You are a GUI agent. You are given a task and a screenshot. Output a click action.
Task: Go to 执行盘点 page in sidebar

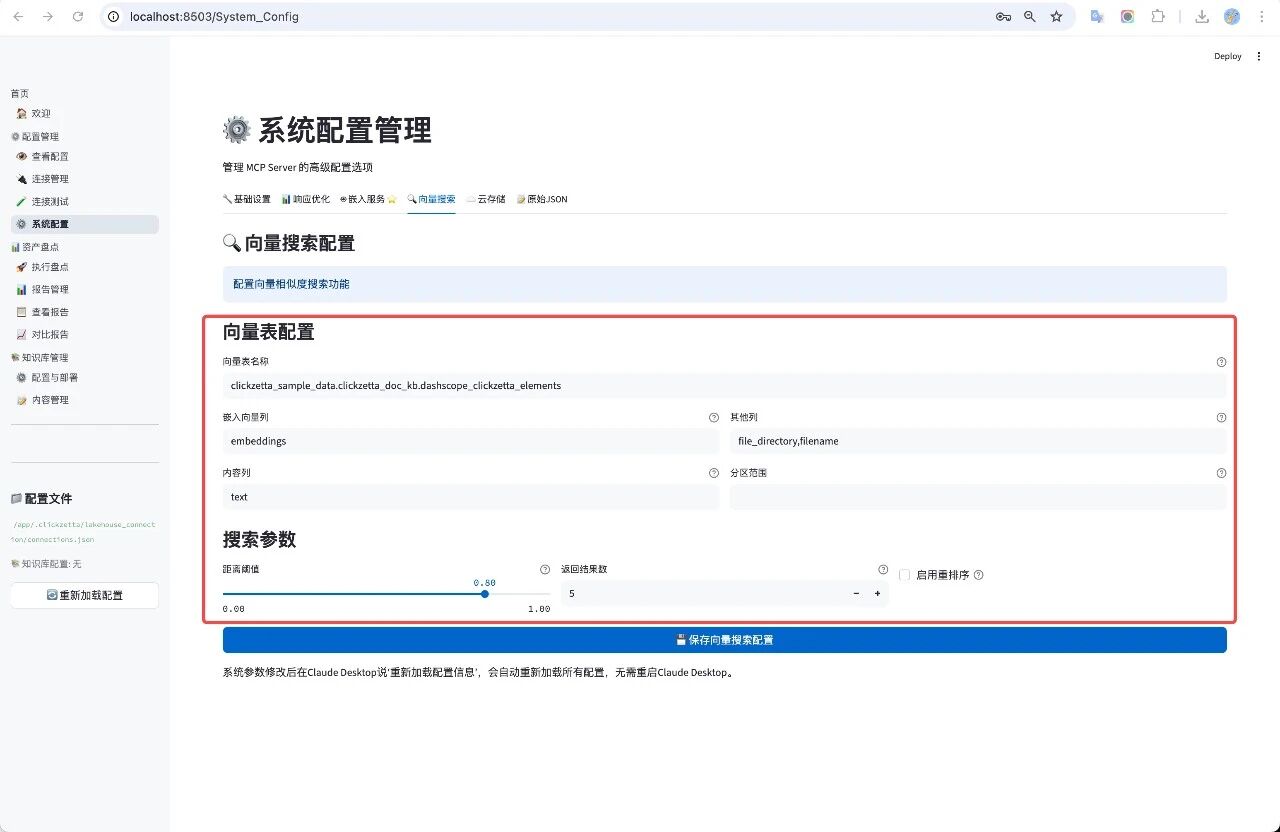pyautogui.click(x=50, y=267)
